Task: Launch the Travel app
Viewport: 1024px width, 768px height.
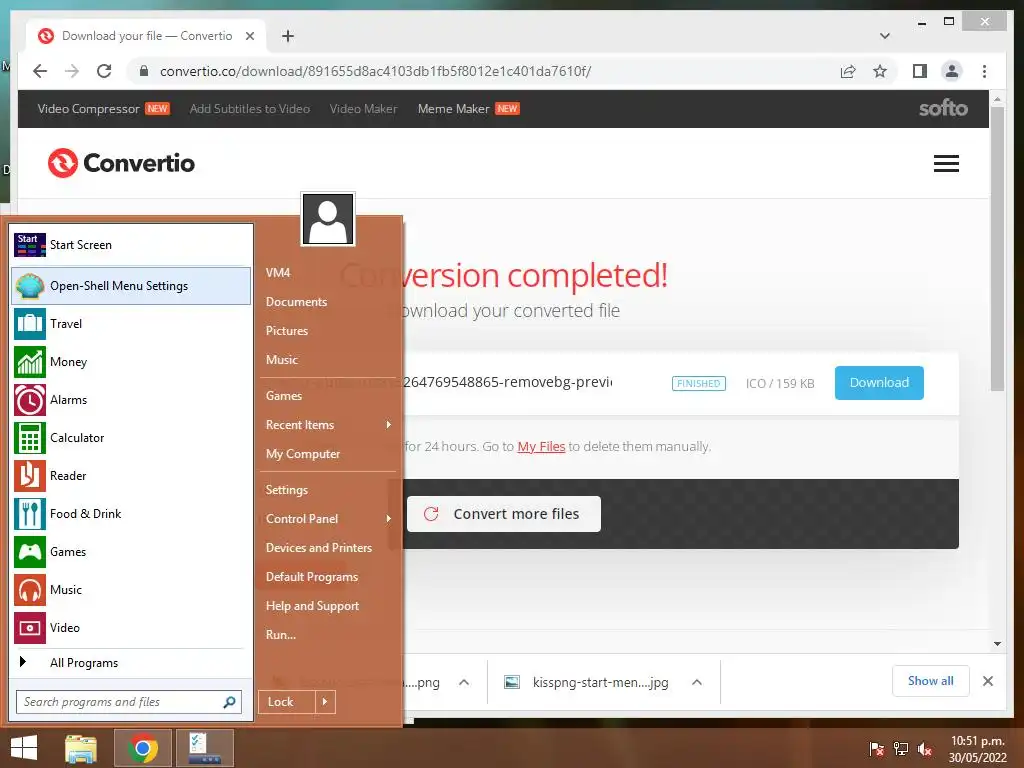Action: 131,324
